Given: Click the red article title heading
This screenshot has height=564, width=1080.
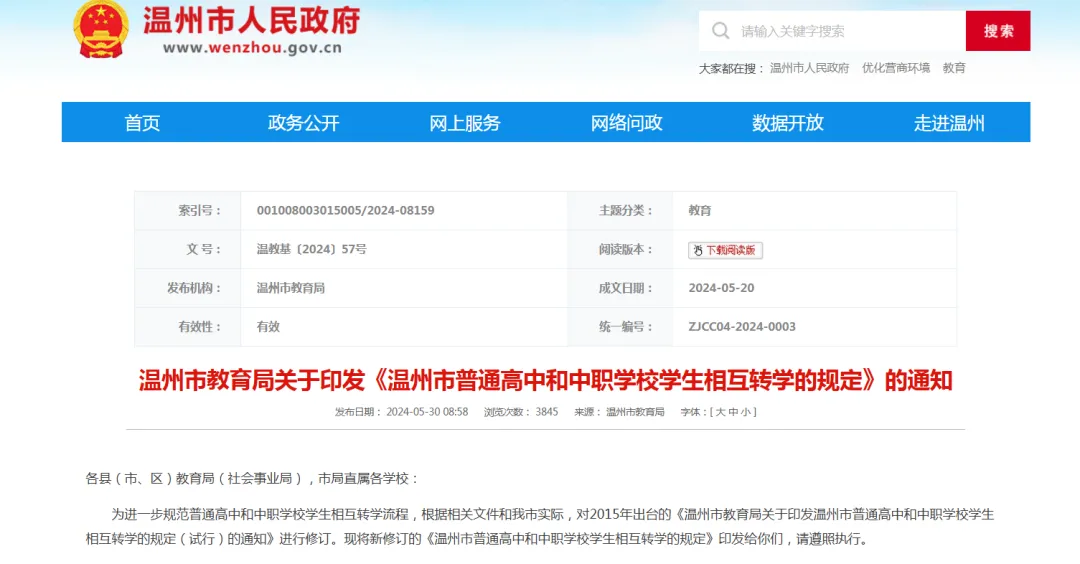Looking at the screenshot, I should point(546,380).
